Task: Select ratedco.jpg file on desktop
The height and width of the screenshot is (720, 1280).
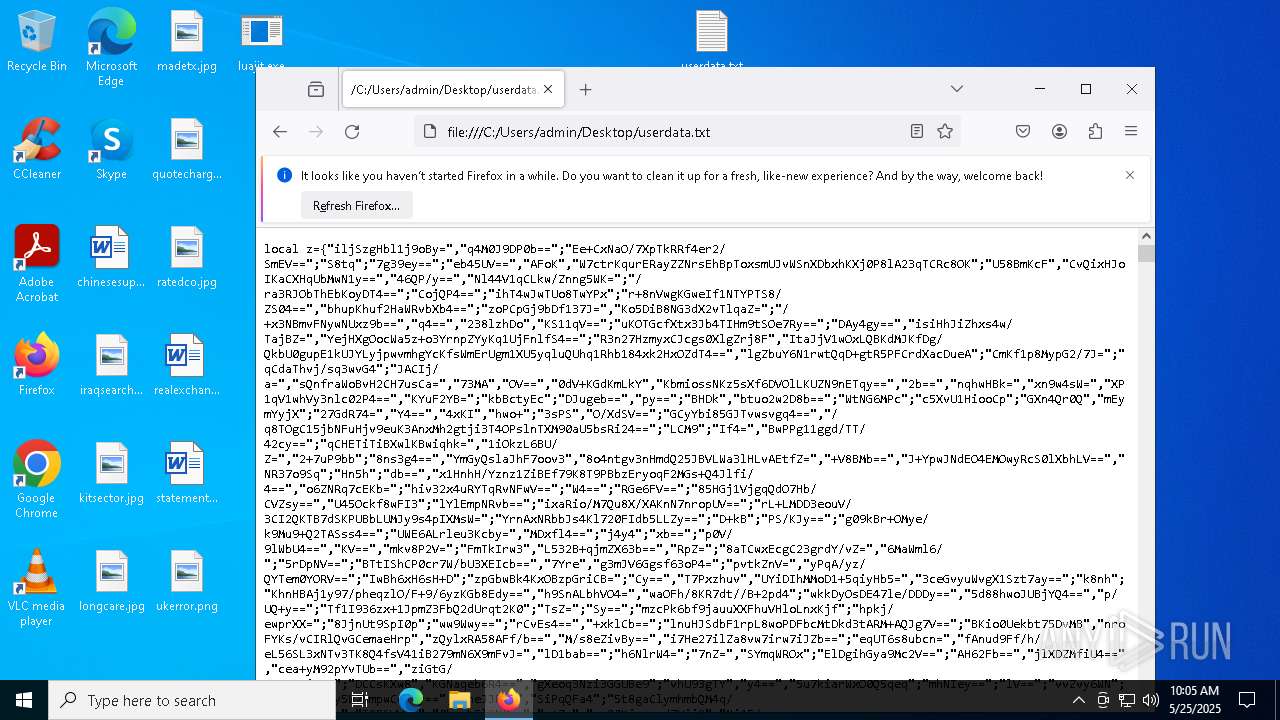Action: (187, 257)
